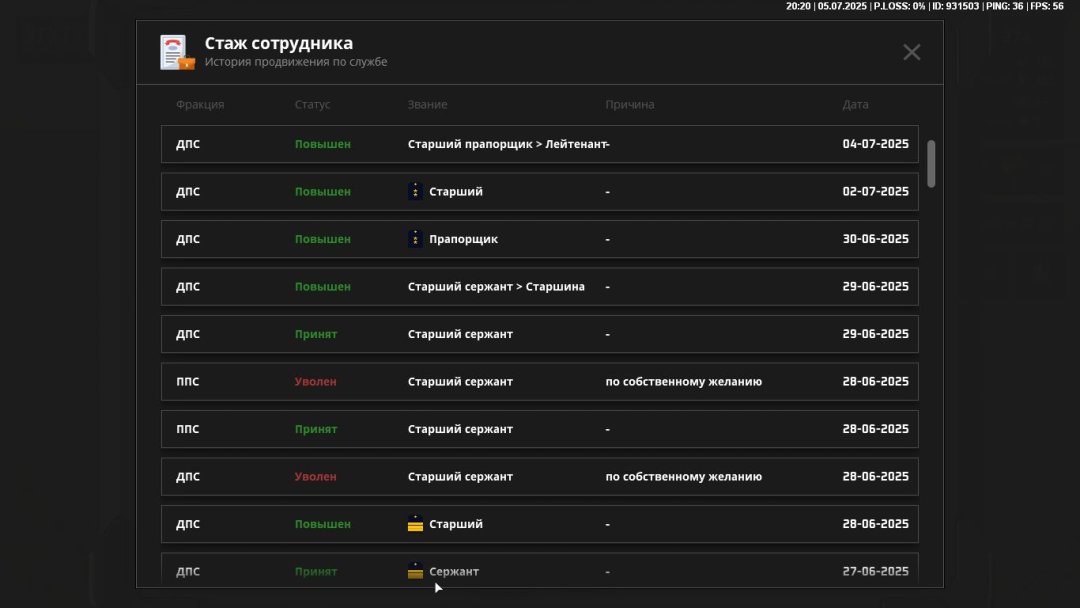Click the Сержант rank text
This screenshot has height=608, width=1080.
454,572
